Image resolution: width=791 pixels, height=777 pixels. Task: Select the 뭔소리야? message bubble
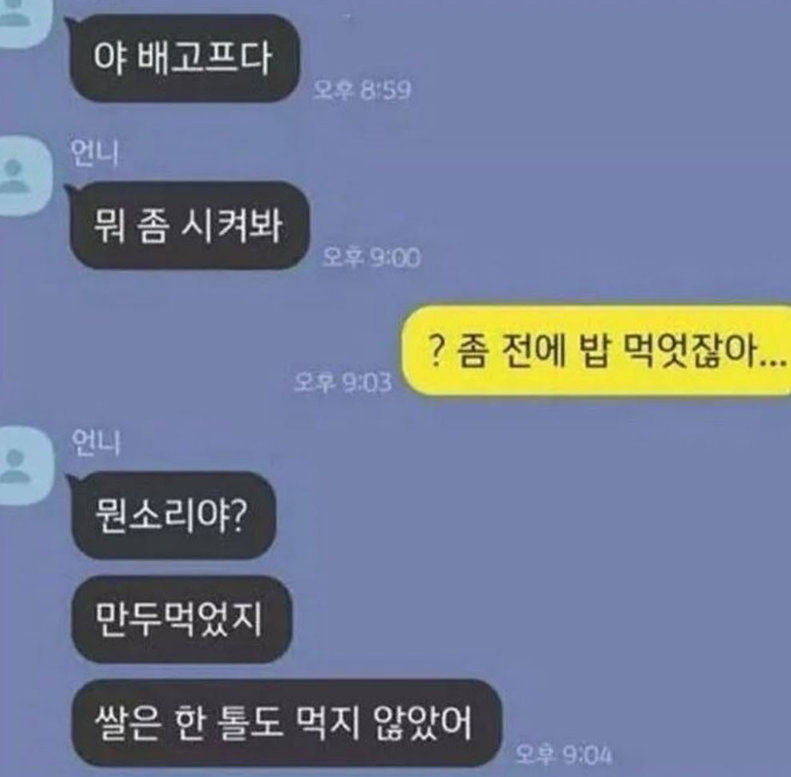[174, 515]
